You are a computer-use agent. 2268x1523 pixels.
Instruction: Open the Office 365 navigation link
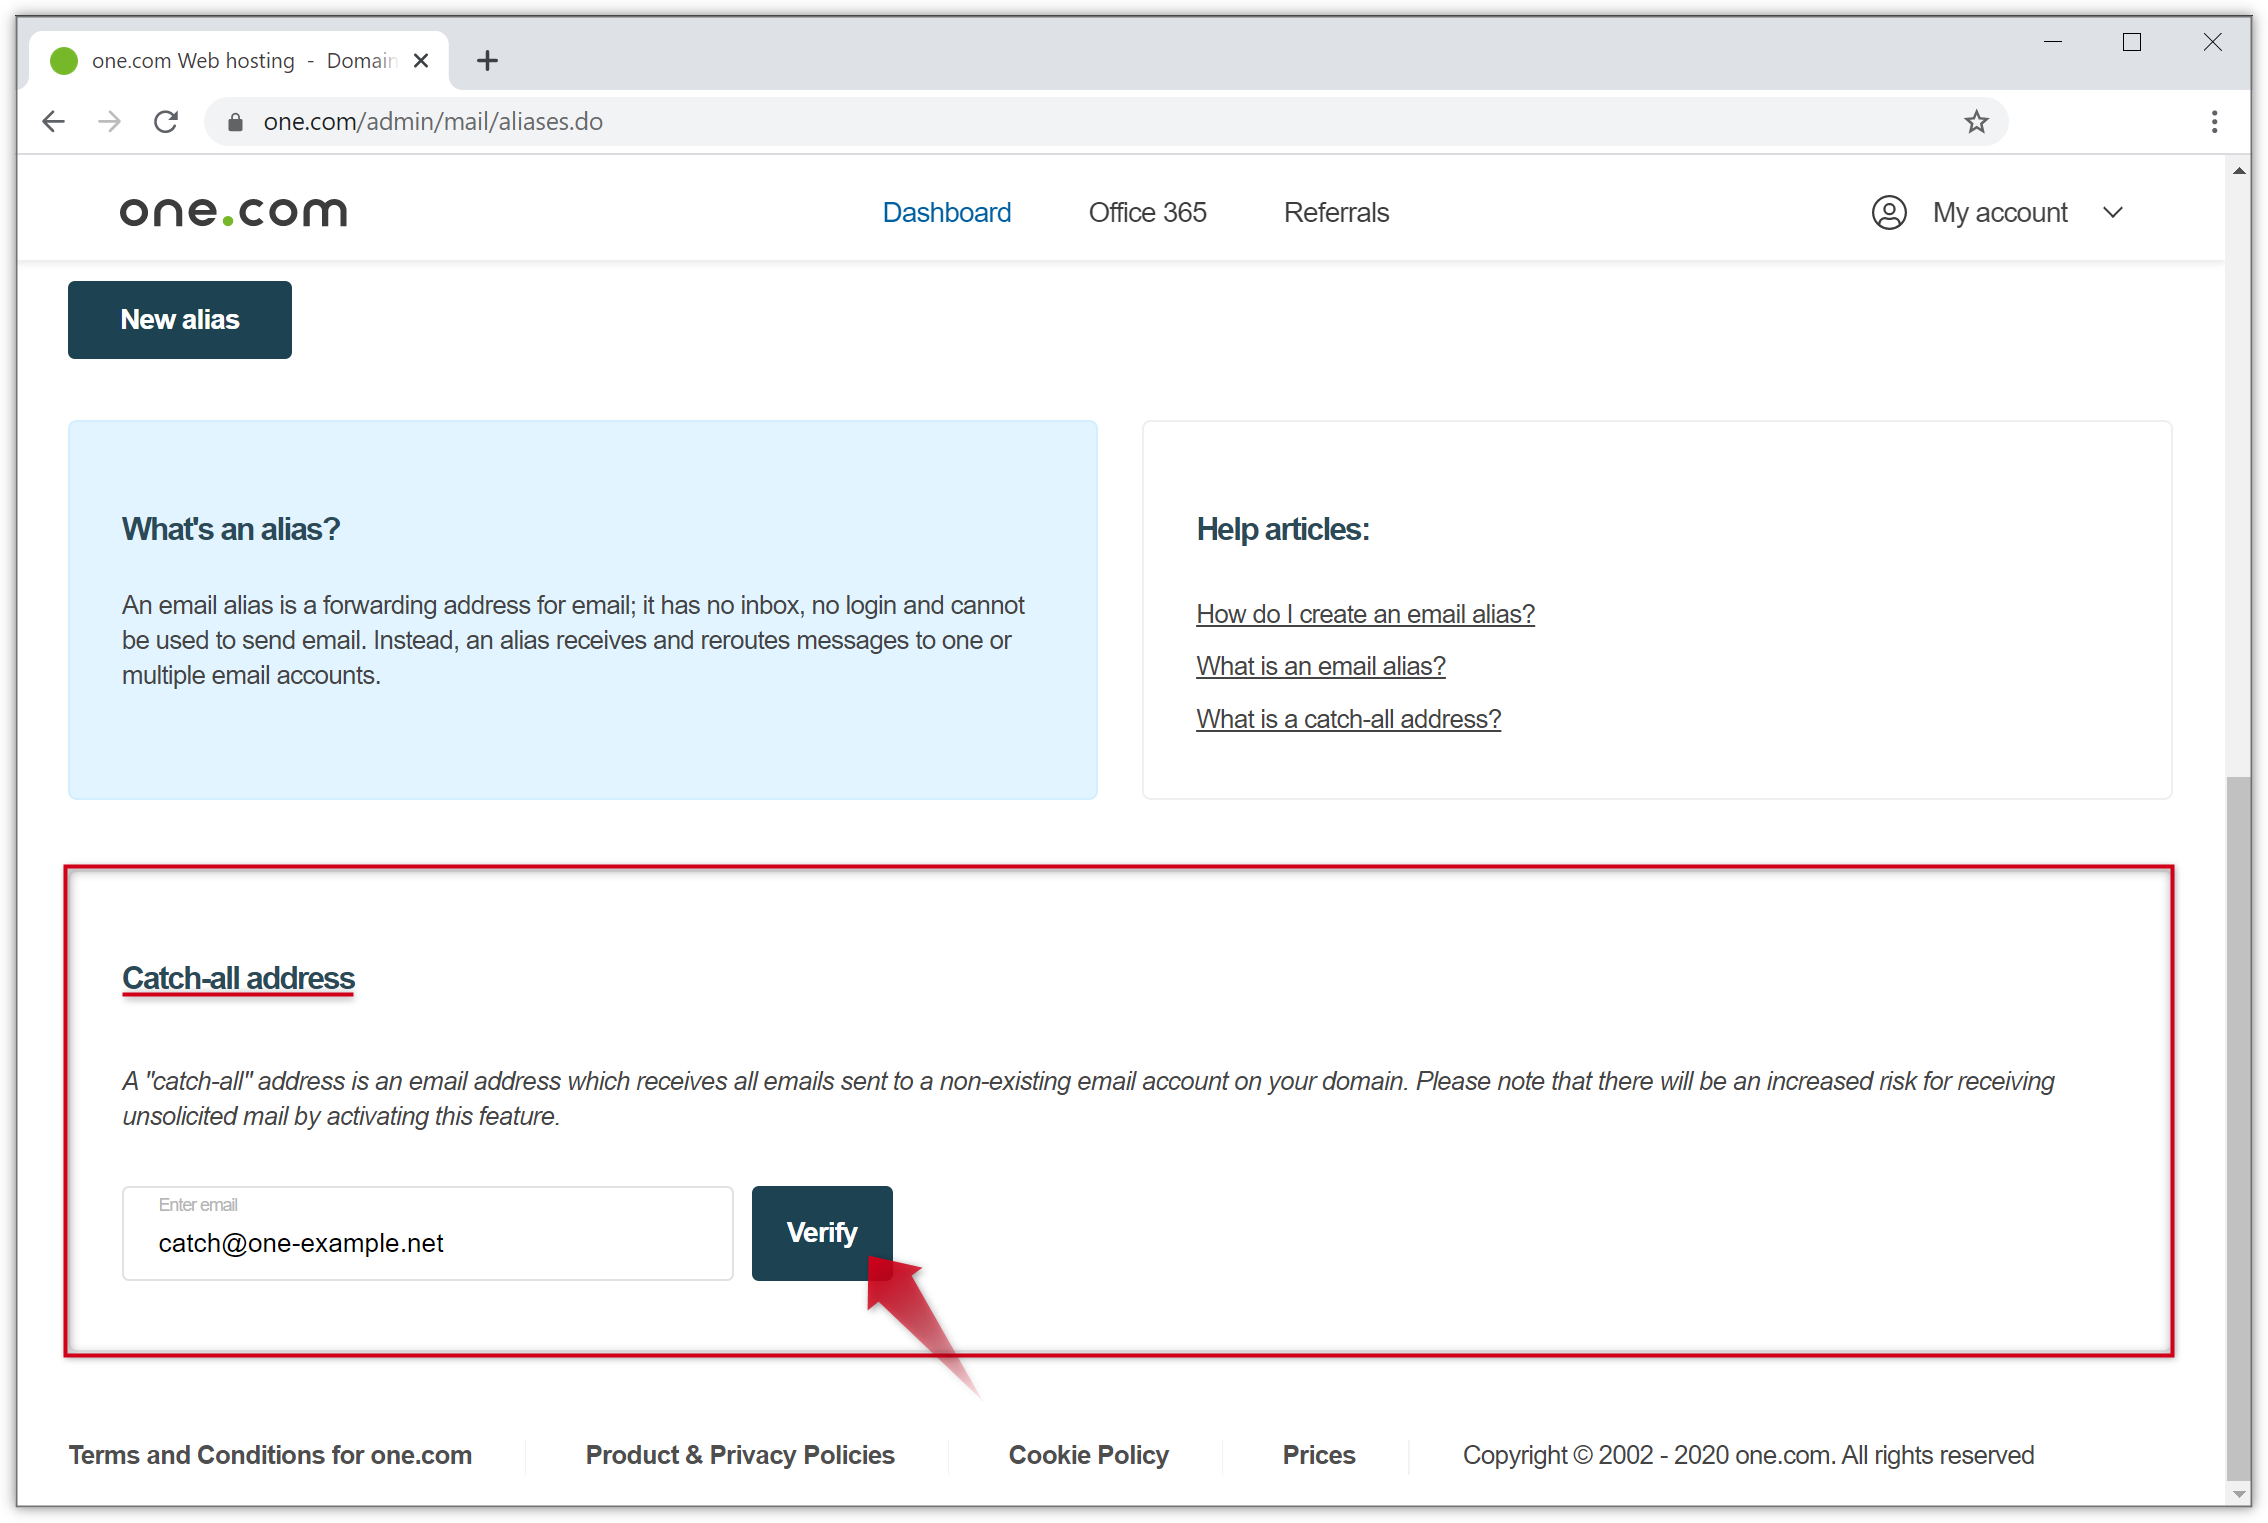coord(1147,212)
